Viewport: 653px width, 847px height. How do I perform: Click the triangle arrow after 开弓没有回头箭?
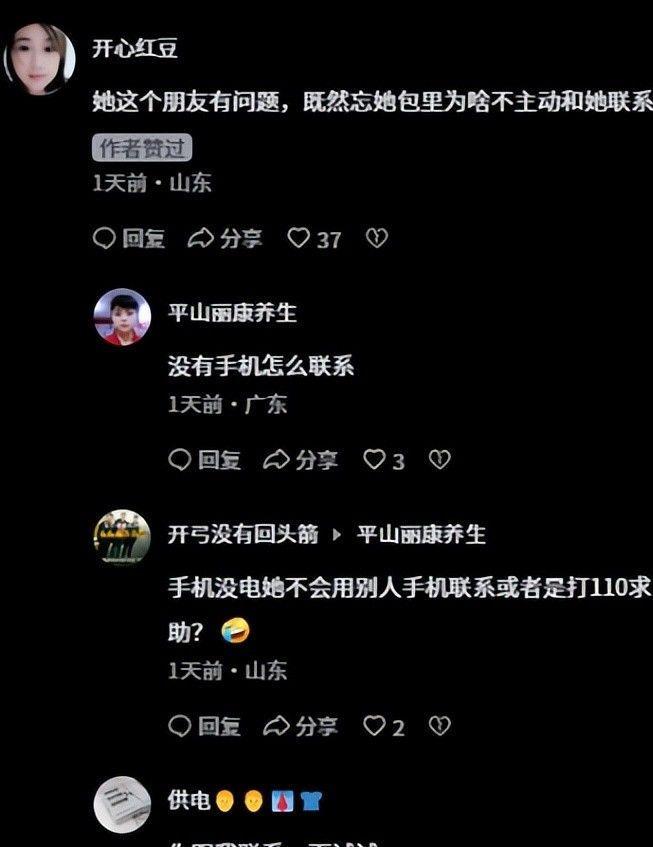[337, 535]
